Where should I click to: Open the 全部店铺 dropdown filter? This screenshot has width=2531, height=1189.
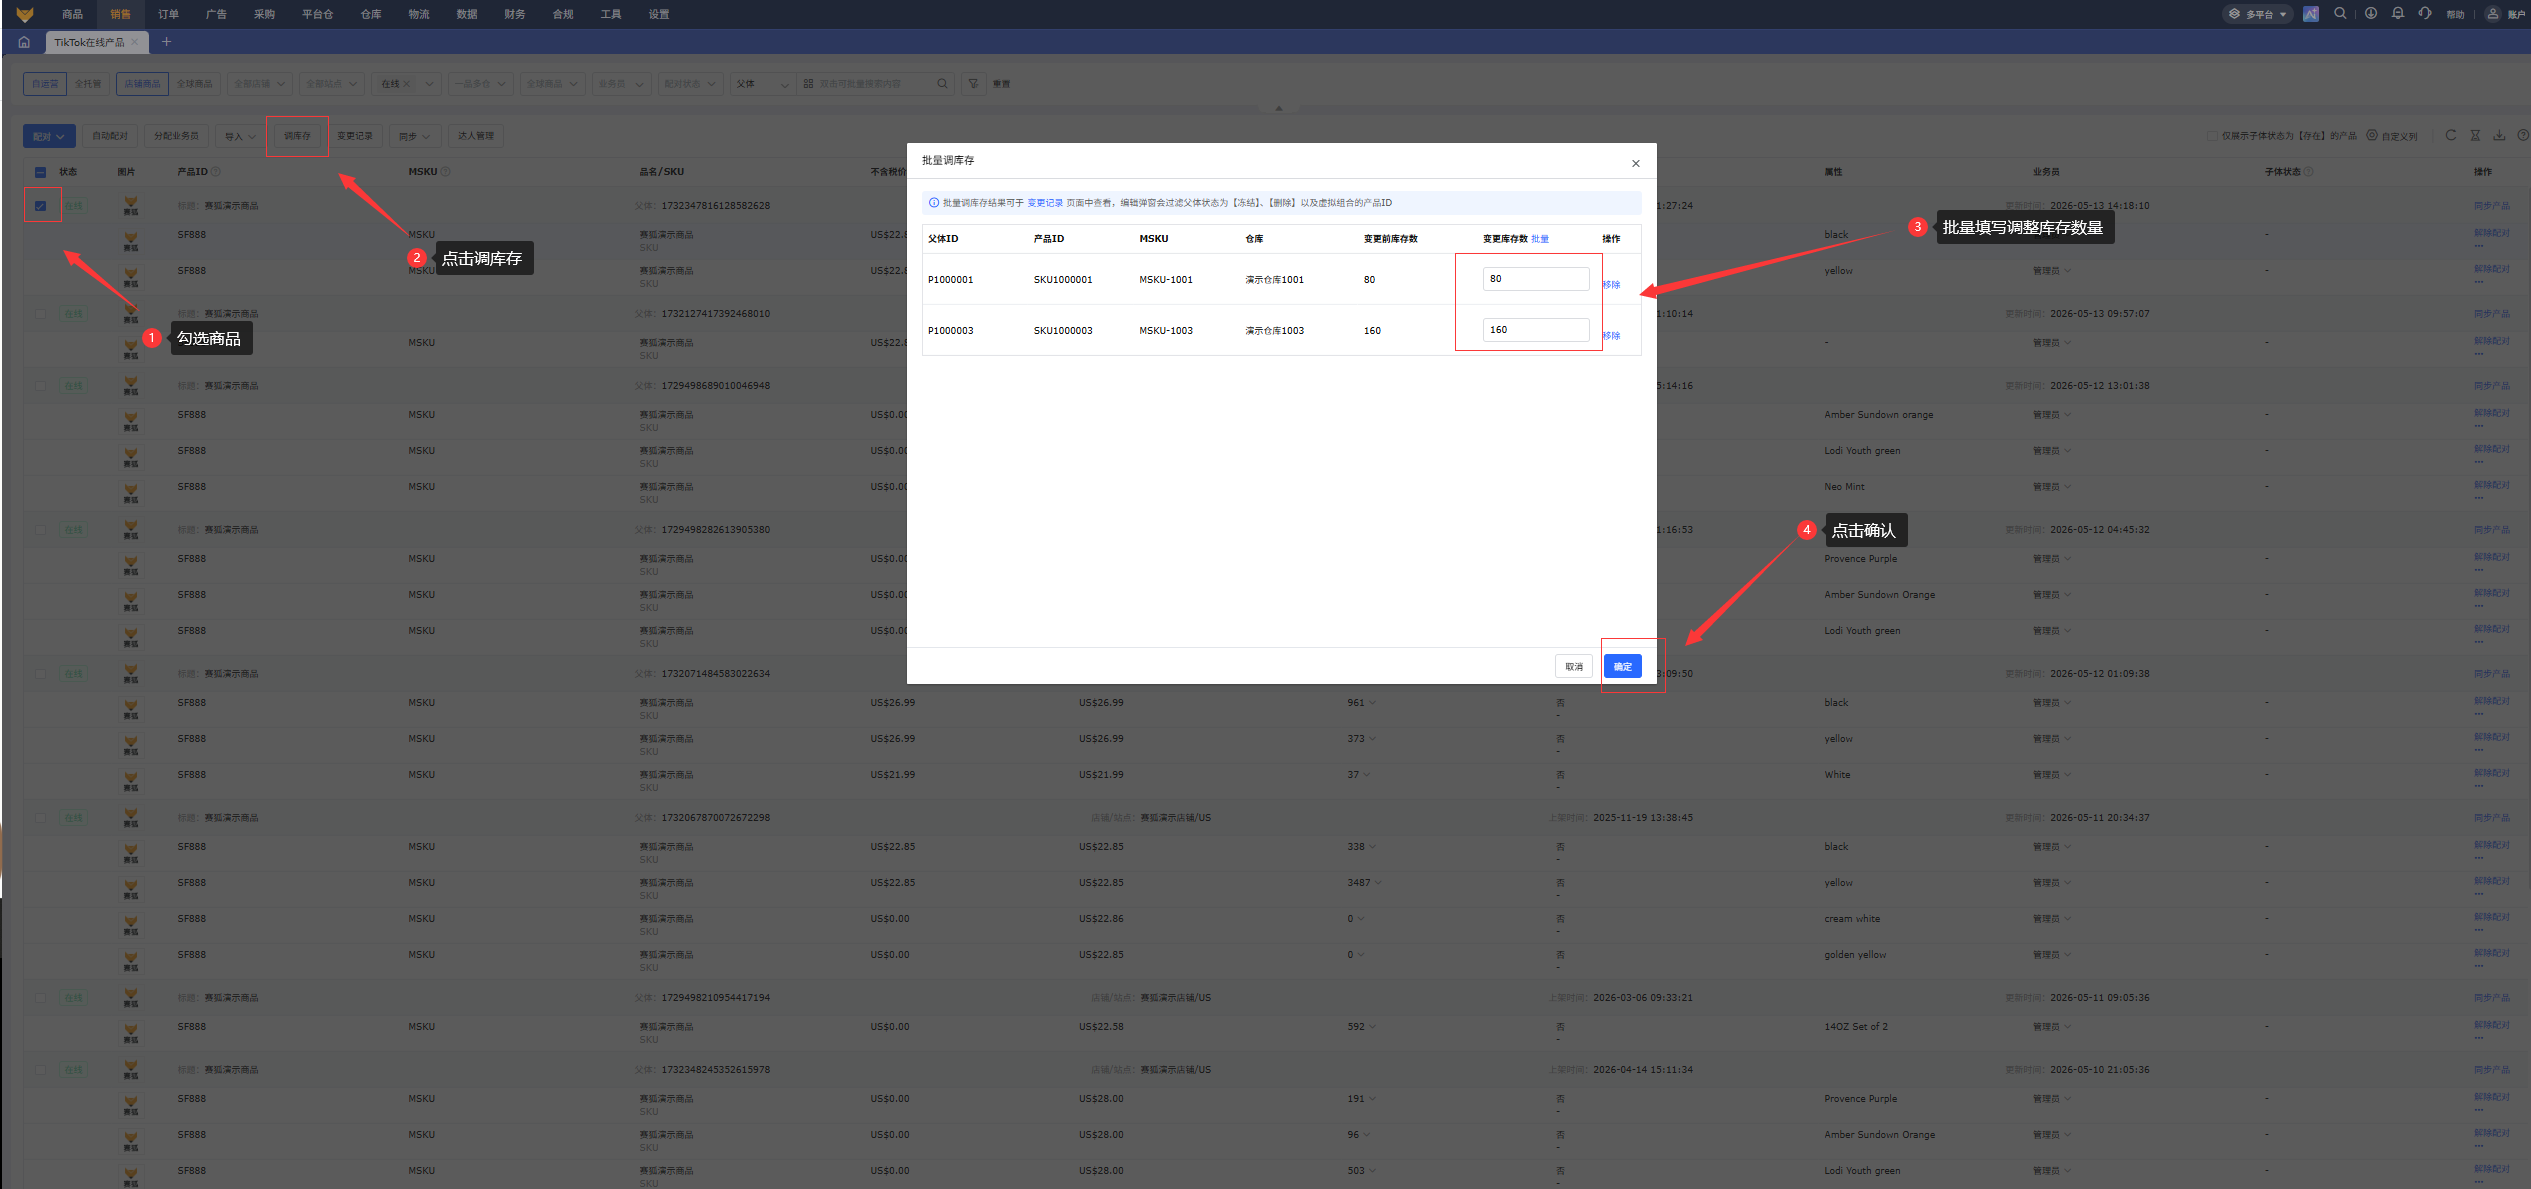click(x=260, y=84)
